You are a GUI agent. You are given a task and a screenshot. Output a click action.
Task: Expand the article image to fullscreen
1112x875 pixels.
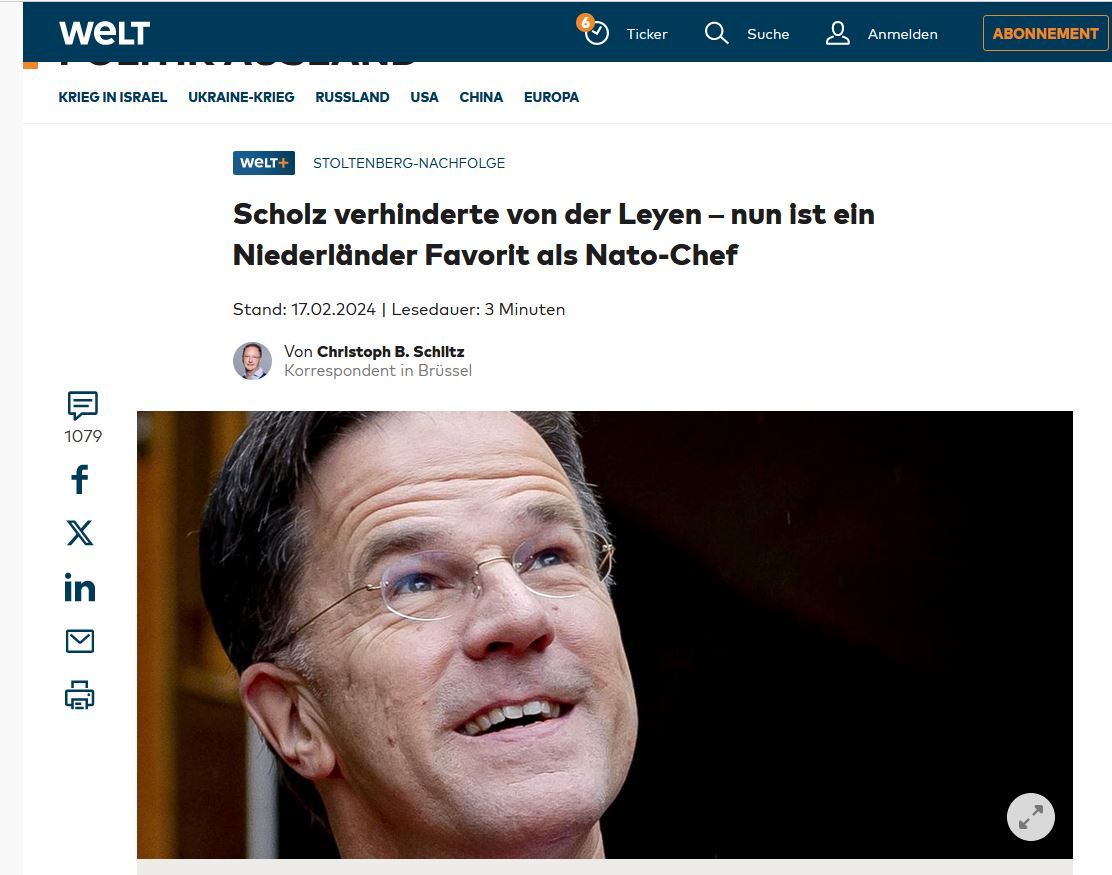[x=1030, y=817]
